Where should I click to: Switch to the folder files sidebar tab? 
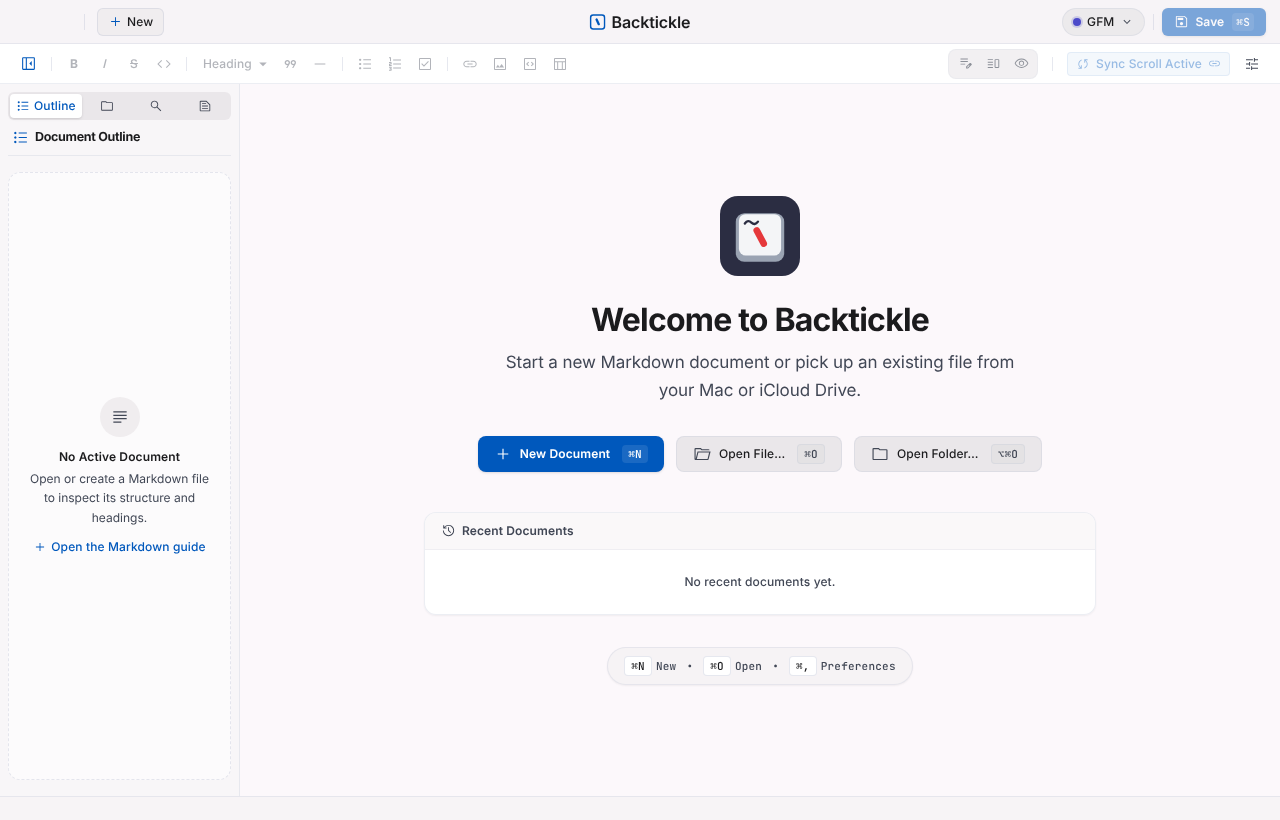(107, 106)
